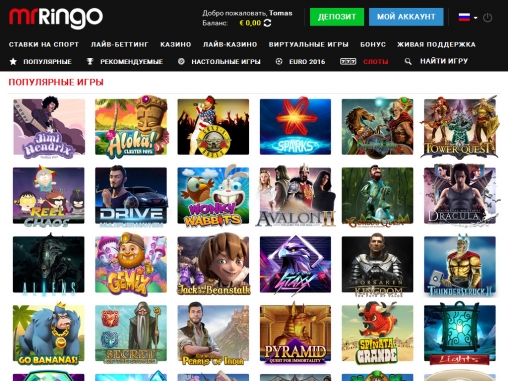Click the star icon beside Популярные
Viewport: 508px width, 381px height.
pos(13,62)
